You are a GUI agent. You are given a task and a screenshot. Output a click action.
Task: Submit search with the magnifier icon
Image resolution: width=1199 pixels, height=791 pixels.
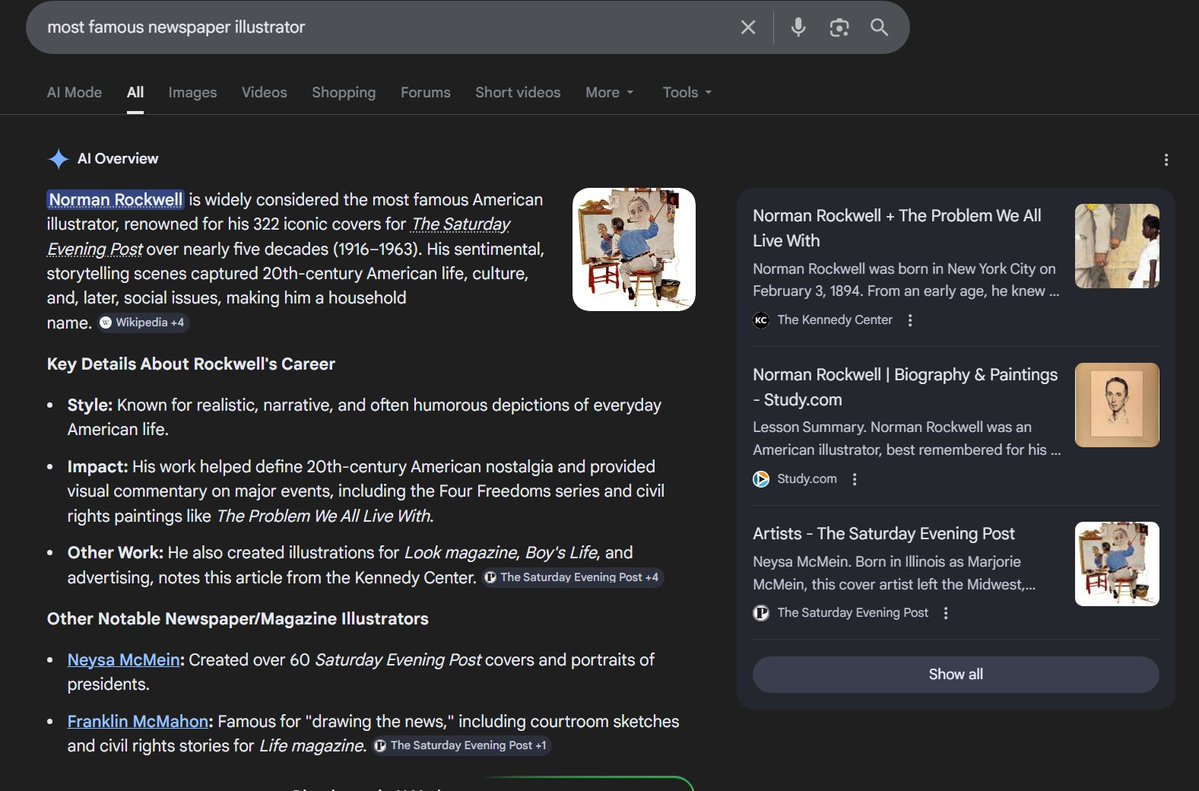pyautogui.click(x=879, y=28)
